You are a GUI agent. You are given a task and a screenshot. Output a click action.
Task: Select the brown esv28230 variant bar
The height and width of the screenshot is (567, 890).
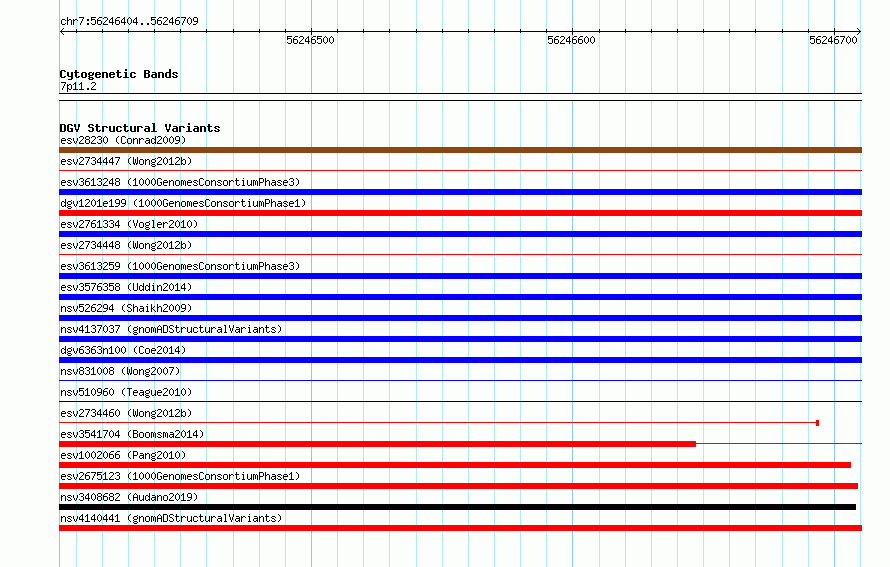(460, 150)
